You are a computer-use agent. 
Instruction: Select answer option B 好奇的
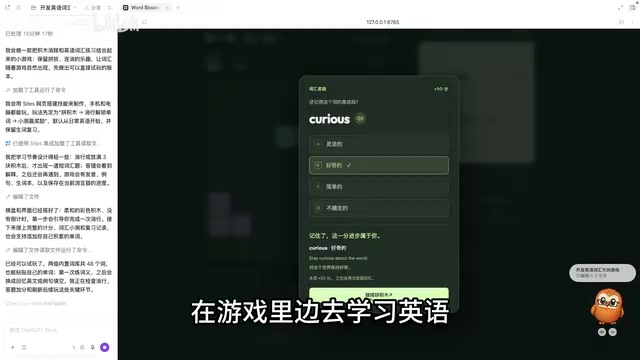pyautogui.click(x=379, y=165)
